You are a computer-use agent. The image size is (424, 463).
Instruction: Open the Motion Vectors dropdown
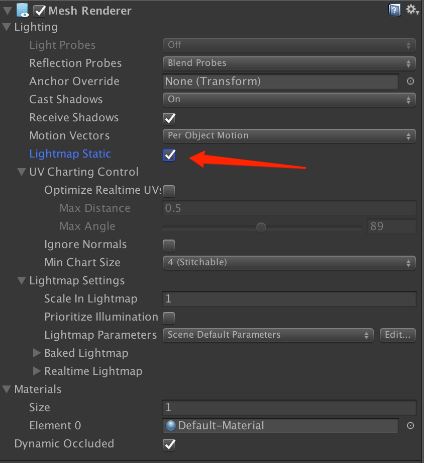click(x=289, y=136)
